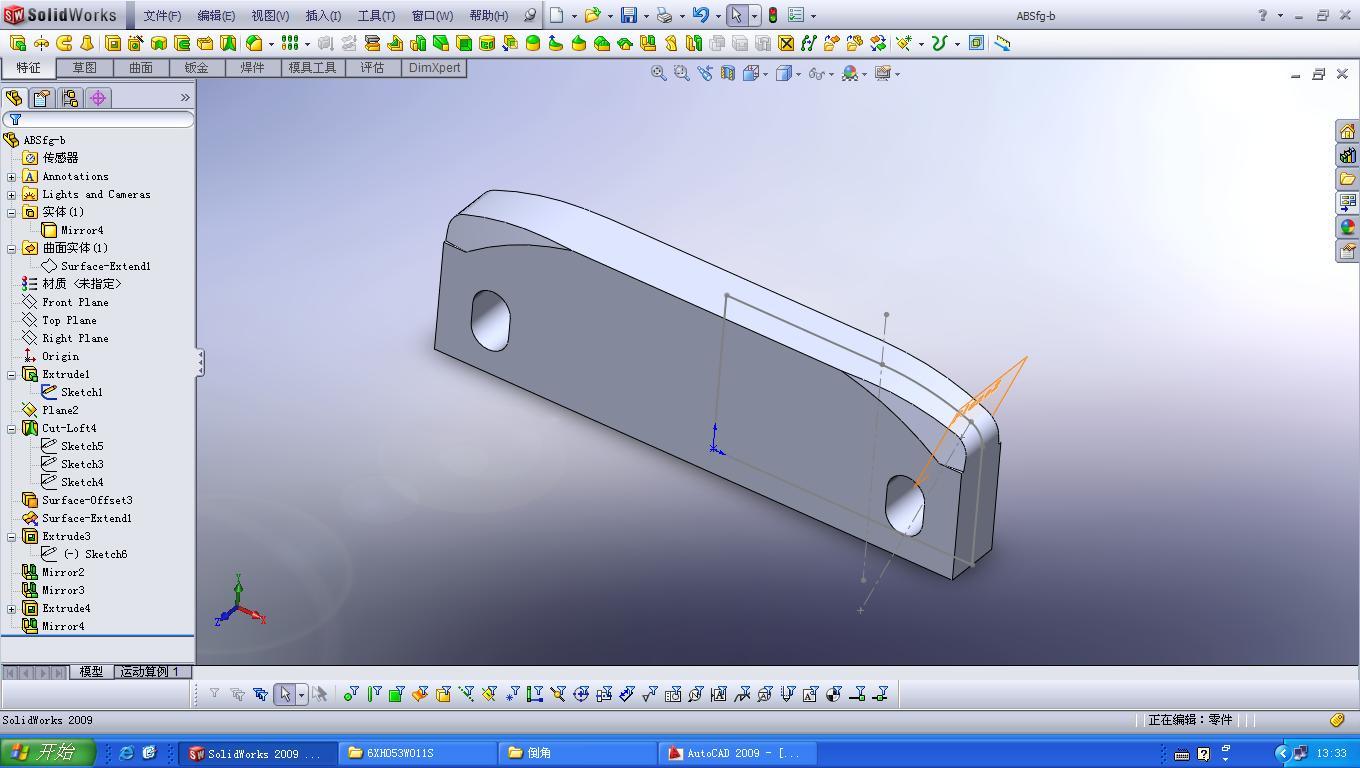The width and height of the screenshot is (1360, 768).
Task: Click the Rebuild traffic light icon
Action: click(x=772, y=15)
